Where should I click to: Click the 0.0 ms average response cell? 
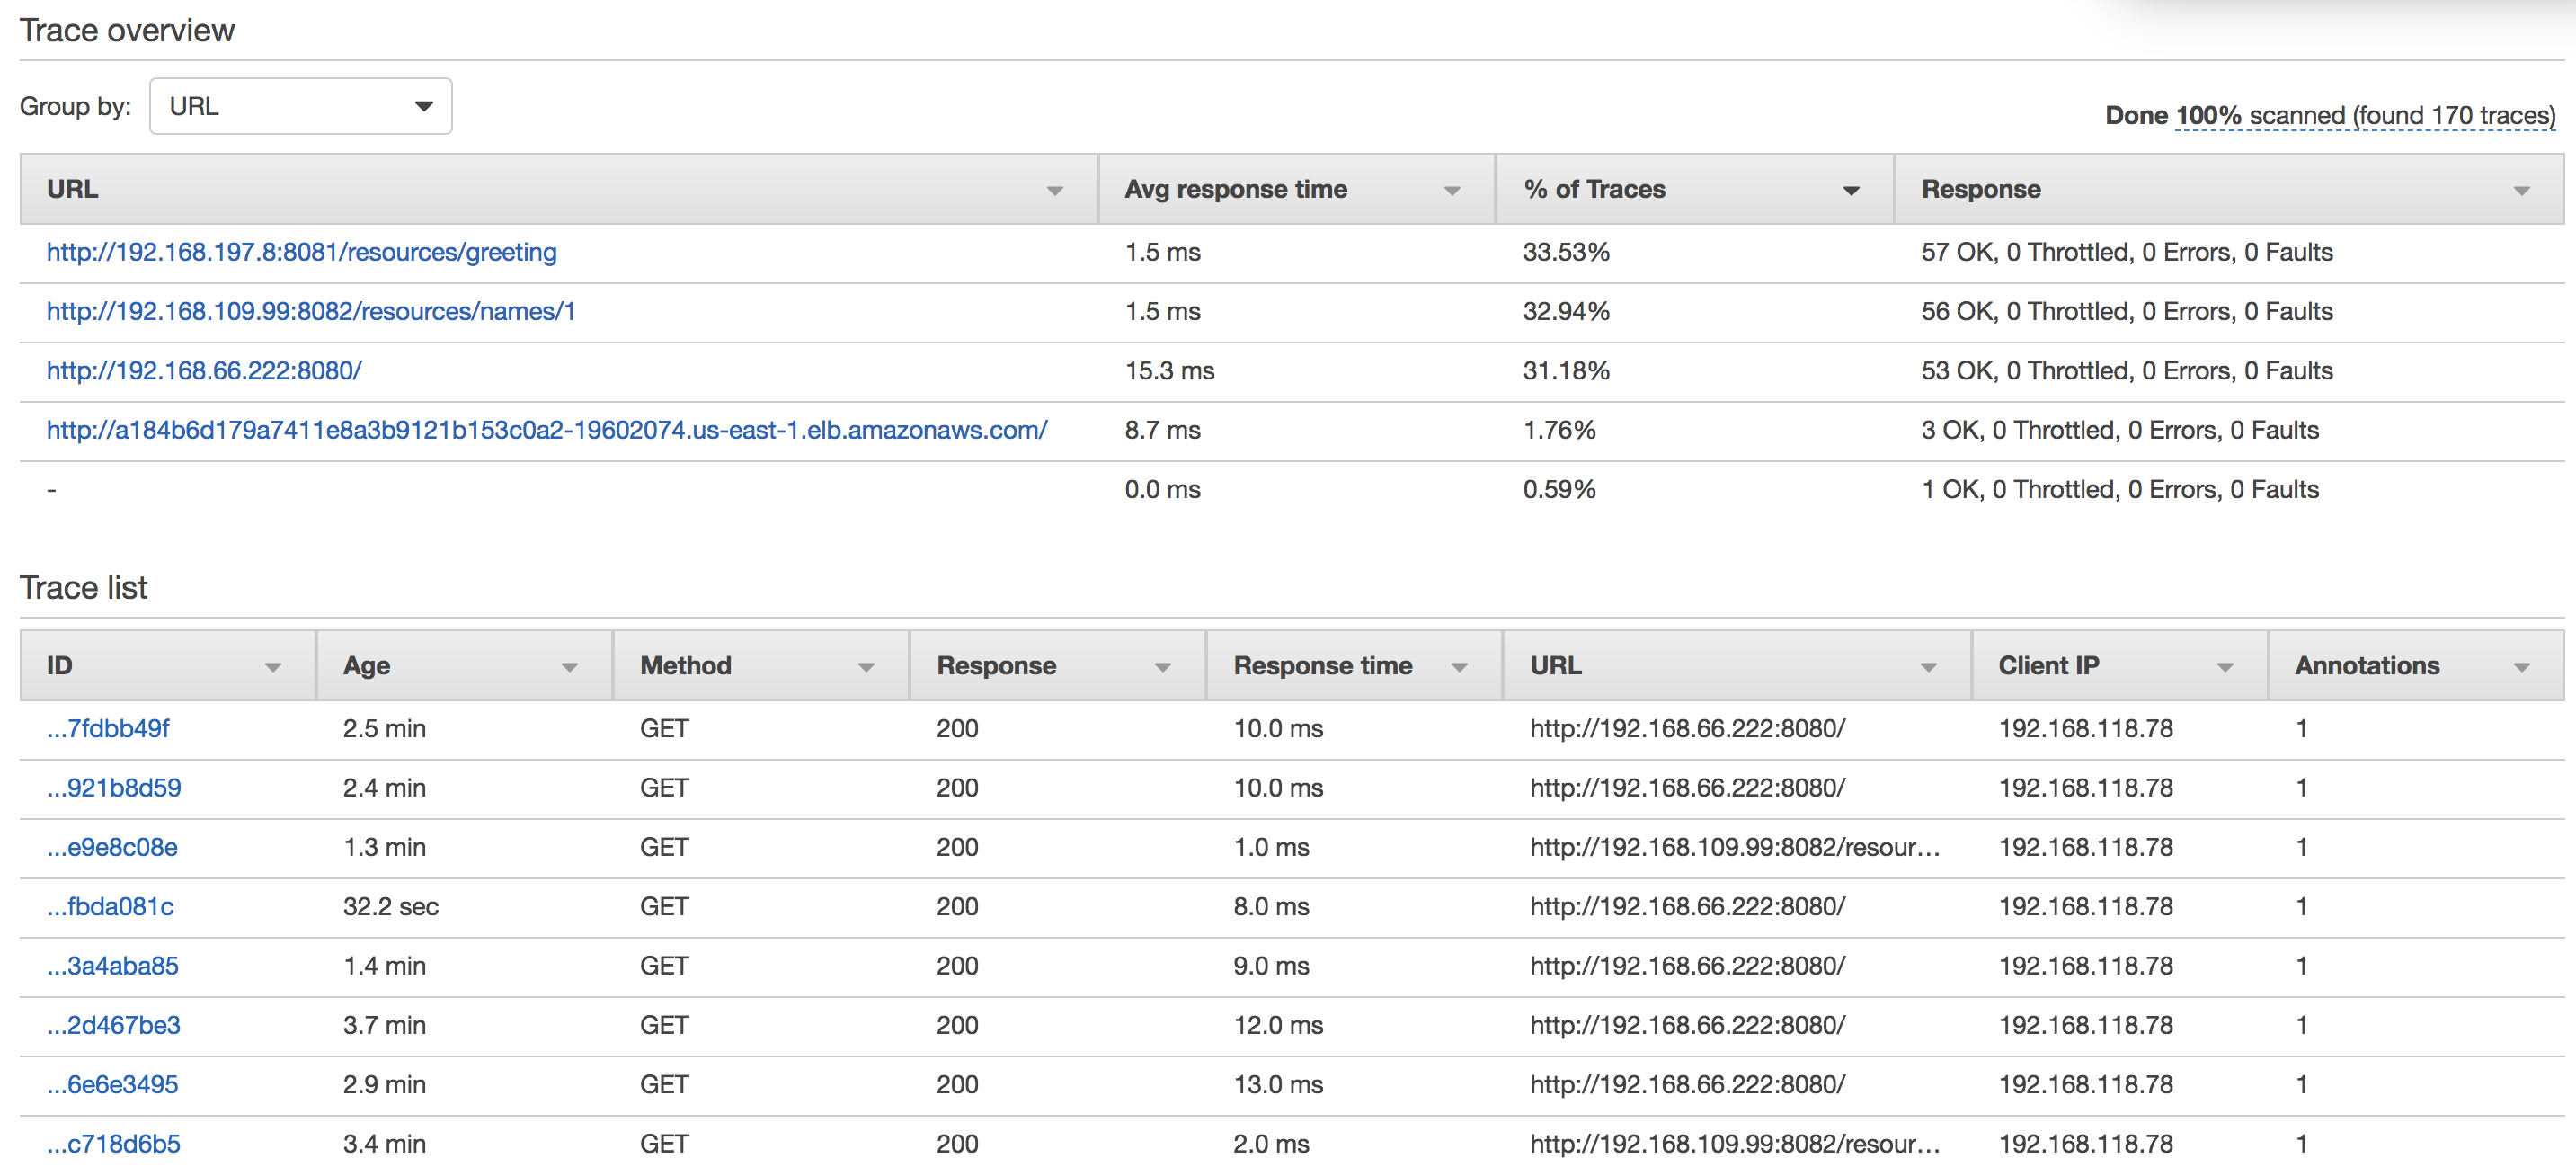[1162, 489]
